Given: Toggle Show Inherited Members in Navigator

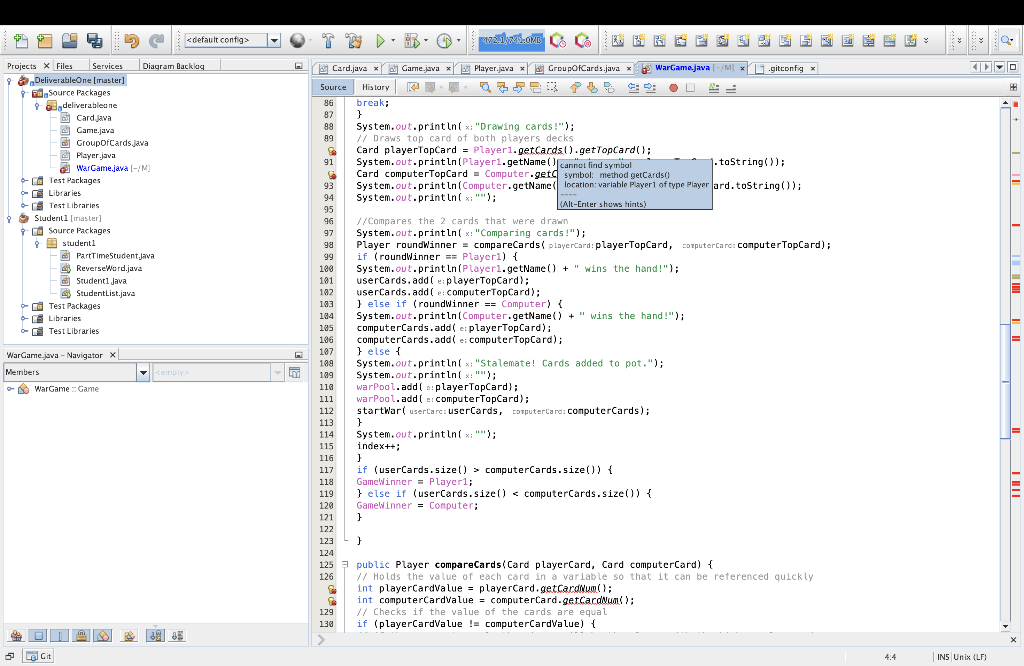Looking at the screenshot, I should (x=17, y=635).
